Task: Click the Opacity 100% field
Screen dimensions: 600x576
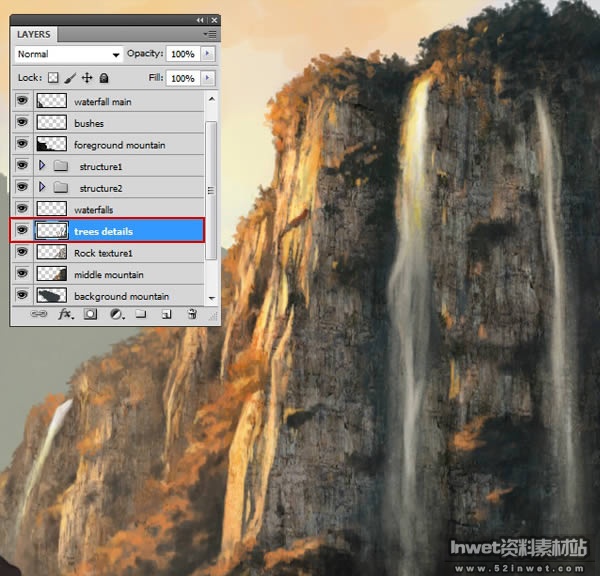Action: tap(183, 54)
